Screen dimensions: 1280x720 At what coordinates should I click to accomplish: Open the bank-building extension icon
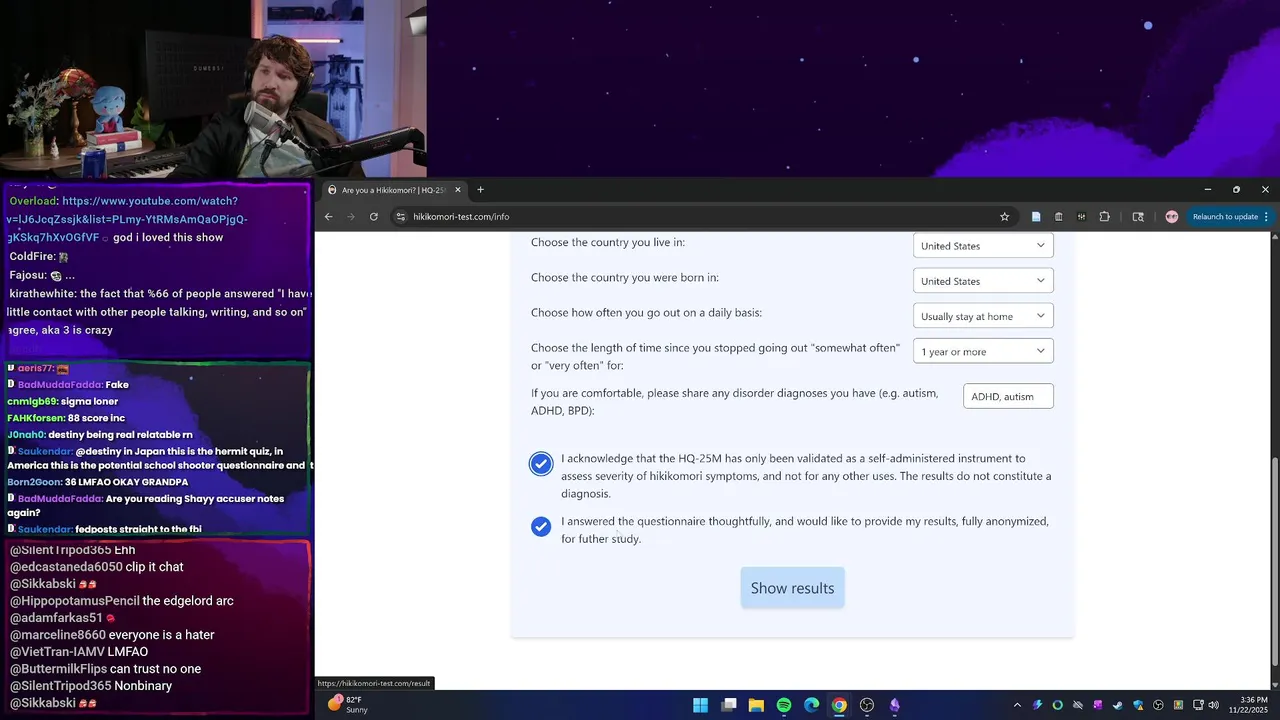point(1059,216)
